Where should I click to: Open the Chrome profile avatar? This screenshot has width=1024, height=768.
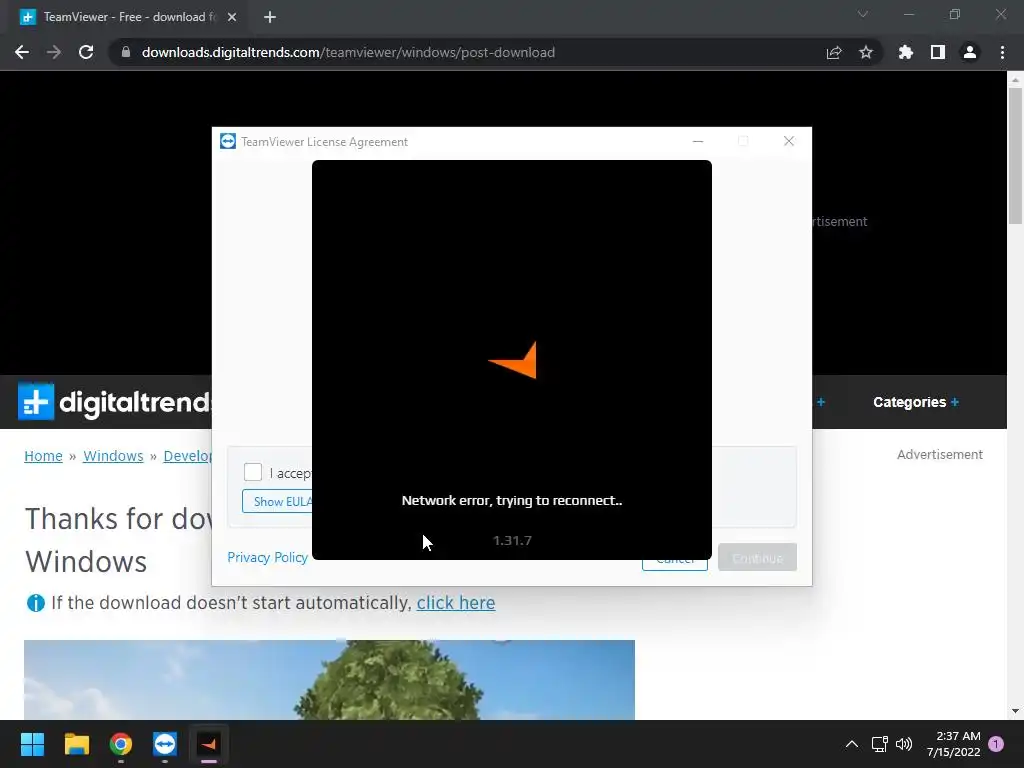pyautogui.click(x=970, y=52)
